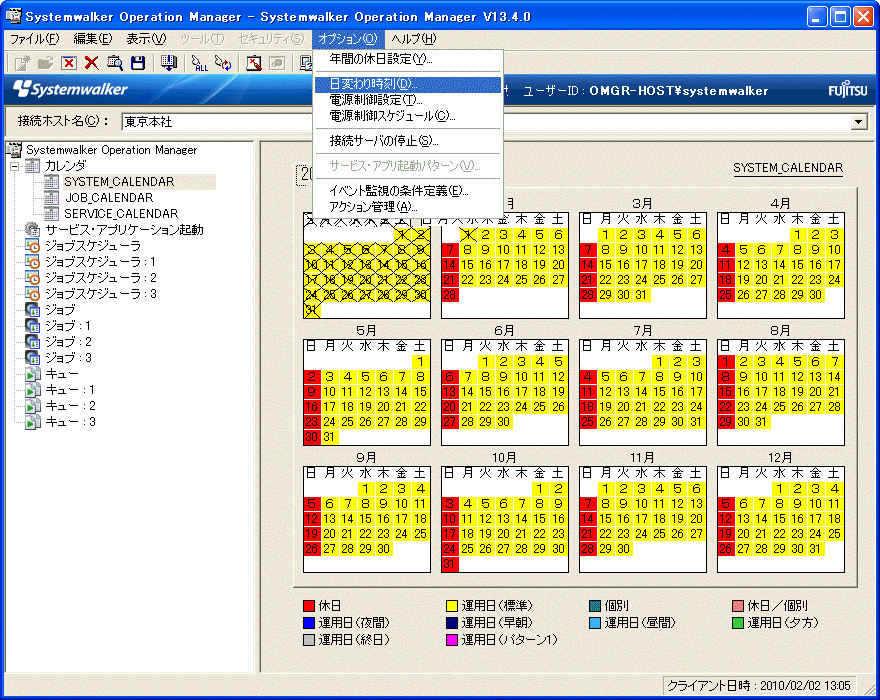
Task: Click the red 休日 legend swatch
Action: coord(309,606)
